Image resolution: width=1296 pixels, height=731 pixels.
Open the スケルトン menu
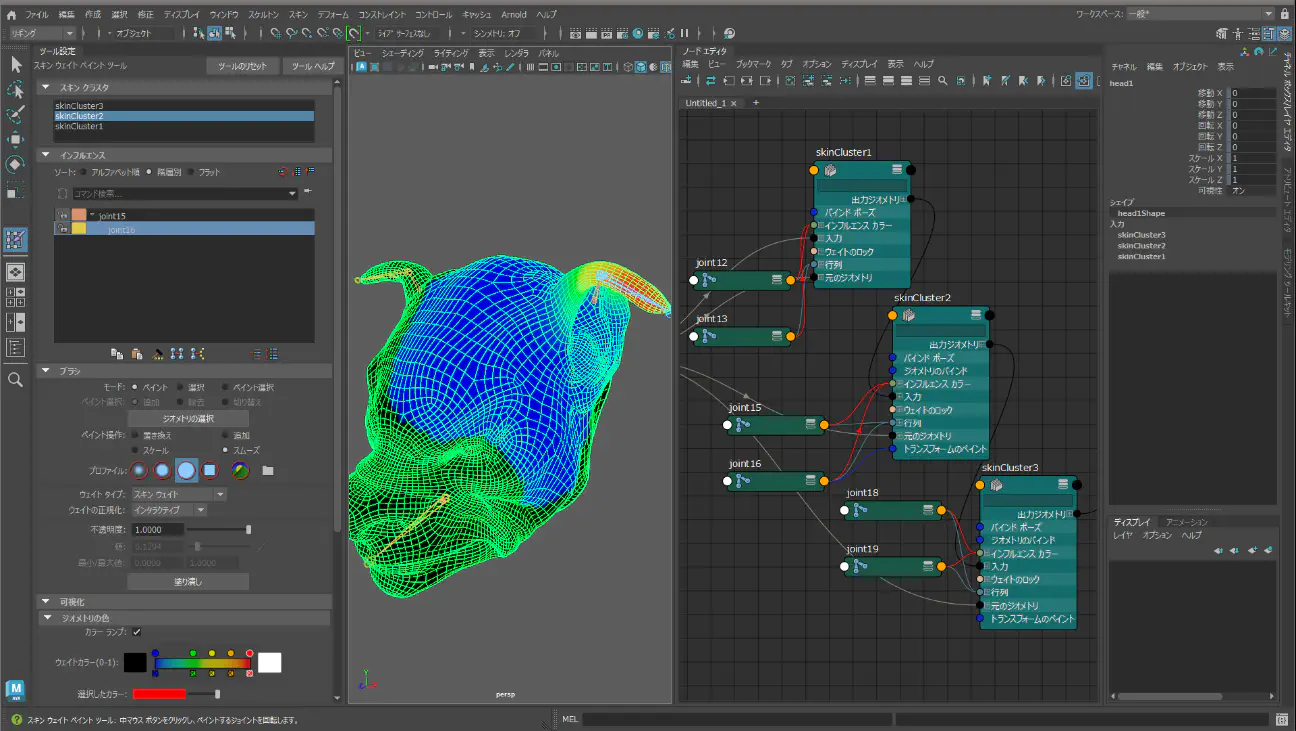pyautogui.click(x=263, y=15)
